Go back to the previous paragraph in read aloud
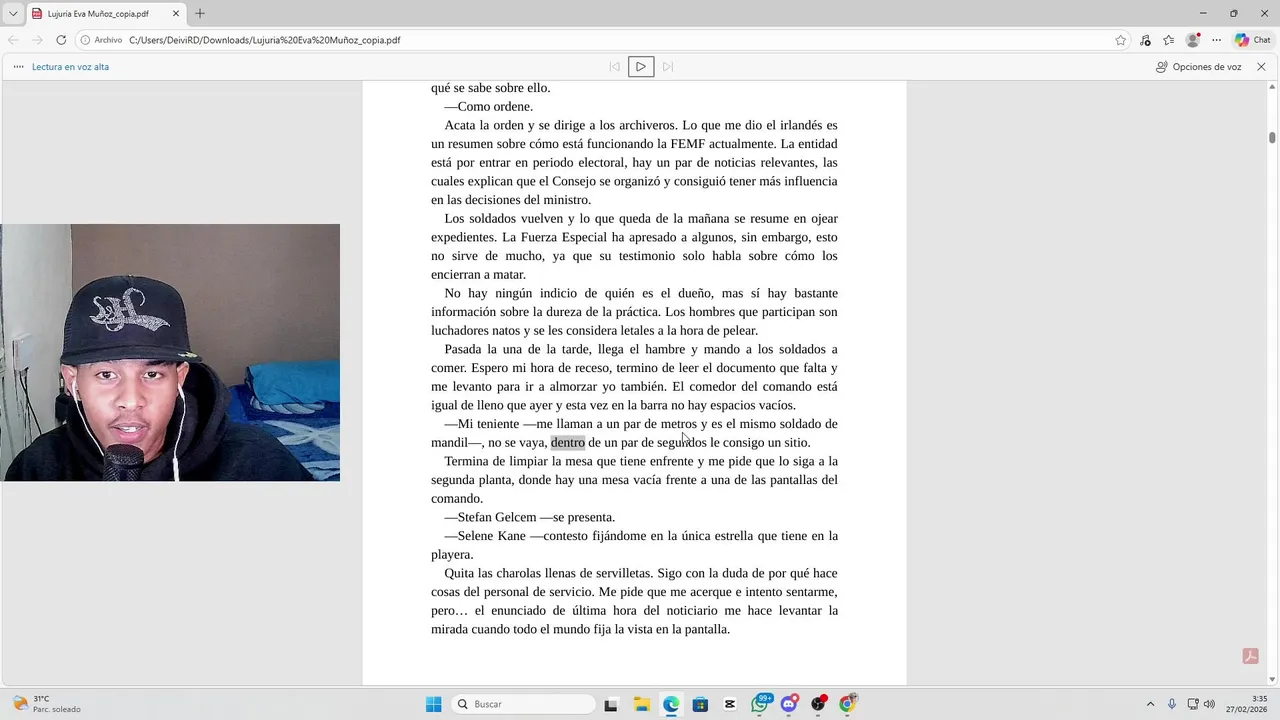This screenshot has height=720, width=1280. click(615, 67)
